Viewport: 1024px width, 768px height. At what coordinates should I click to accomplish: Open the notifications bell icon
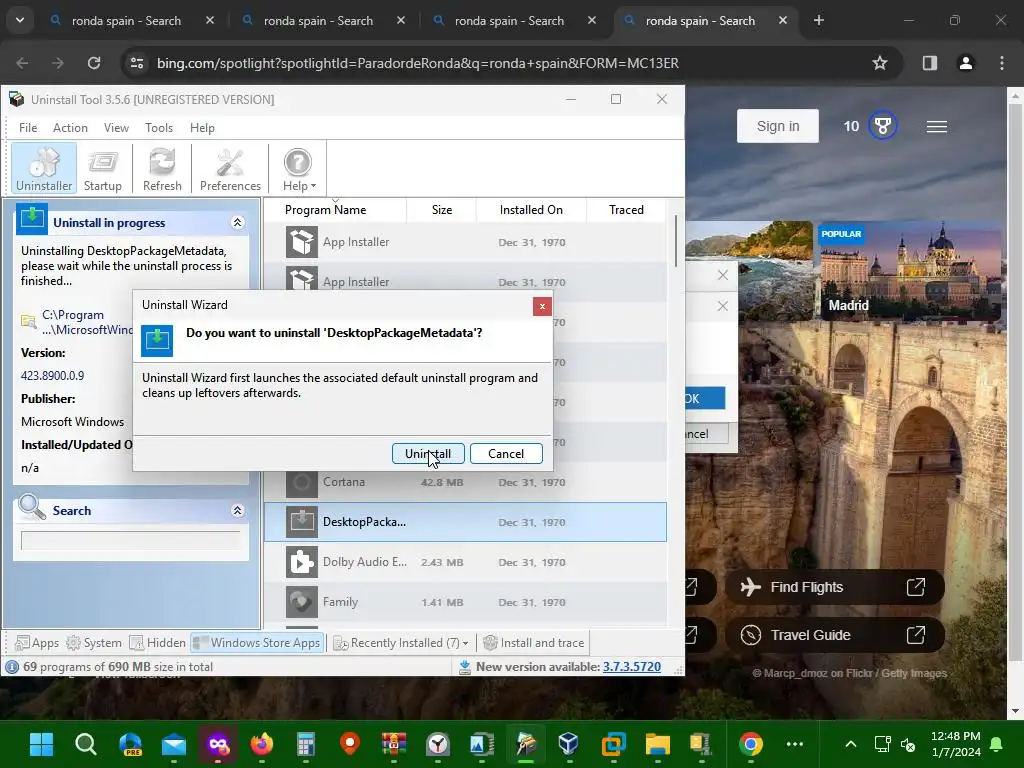pos(997,744)
